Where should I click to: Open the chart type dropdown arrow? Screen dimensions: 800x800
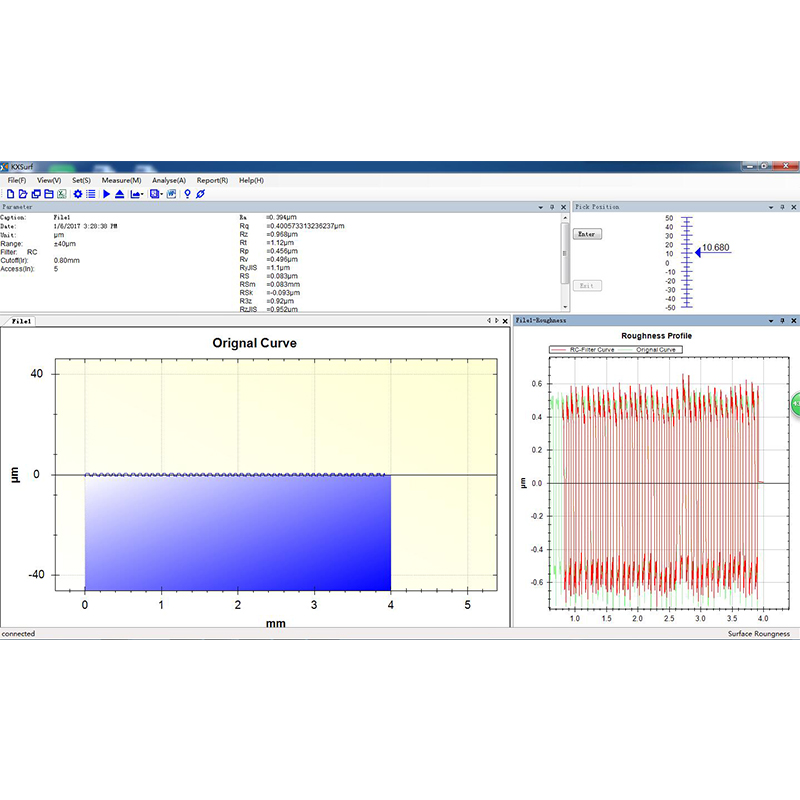pyautogui.click(x=142, y=194)
